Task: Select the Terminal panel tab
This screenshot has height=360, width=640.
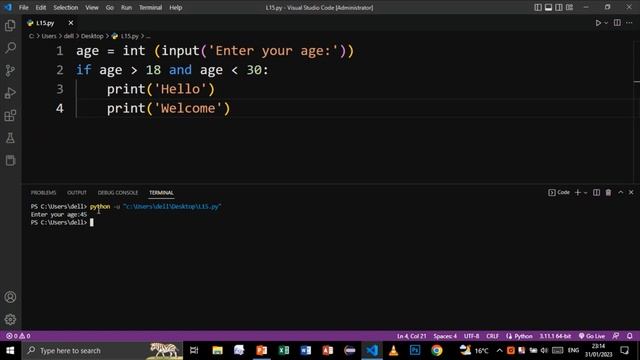Action: pyautogui.click(x=161, y=192)
